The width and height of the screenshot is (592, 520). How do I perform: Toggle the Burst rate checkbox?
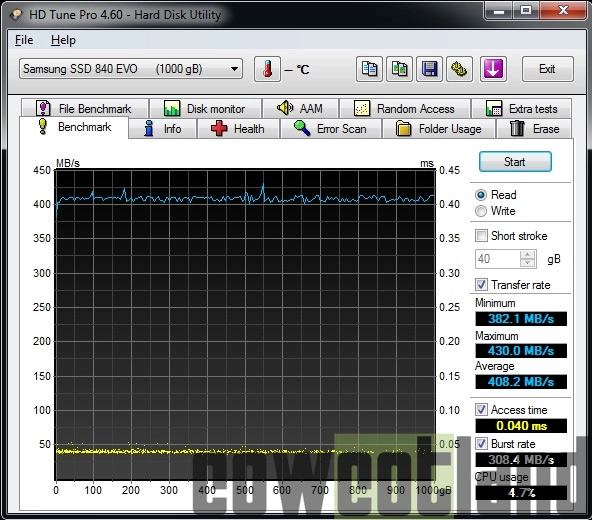(481, 444)
